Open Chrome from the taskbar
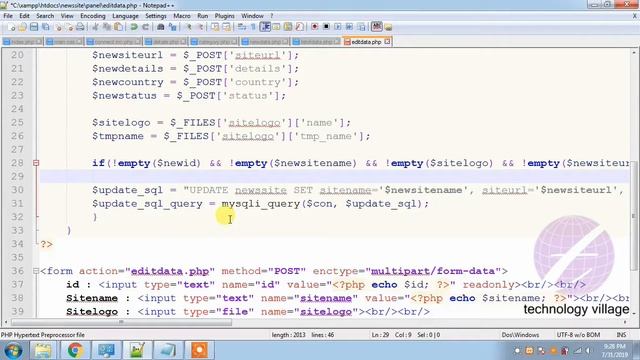Viewport: 640px width, 360px height. tap(75, 350)
